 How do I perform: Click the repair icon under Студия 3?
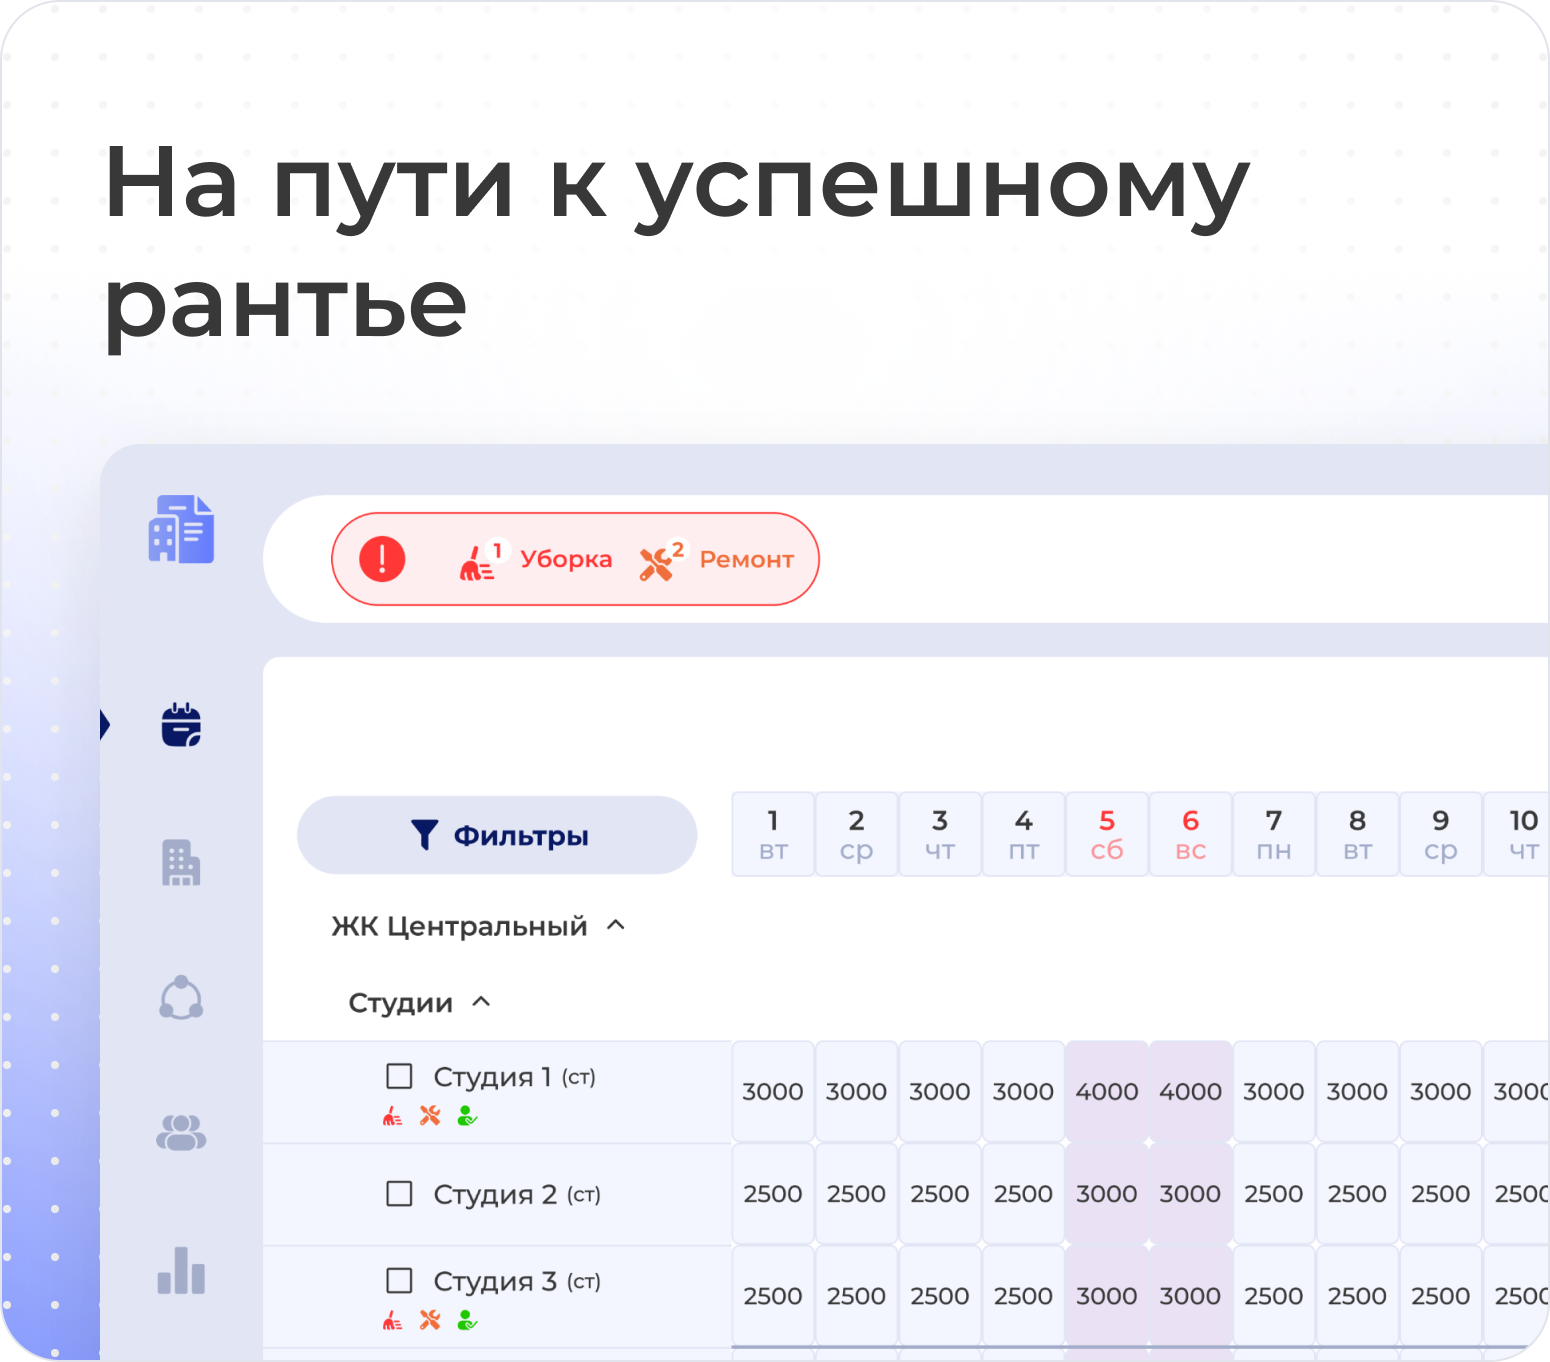[430, 1320]
